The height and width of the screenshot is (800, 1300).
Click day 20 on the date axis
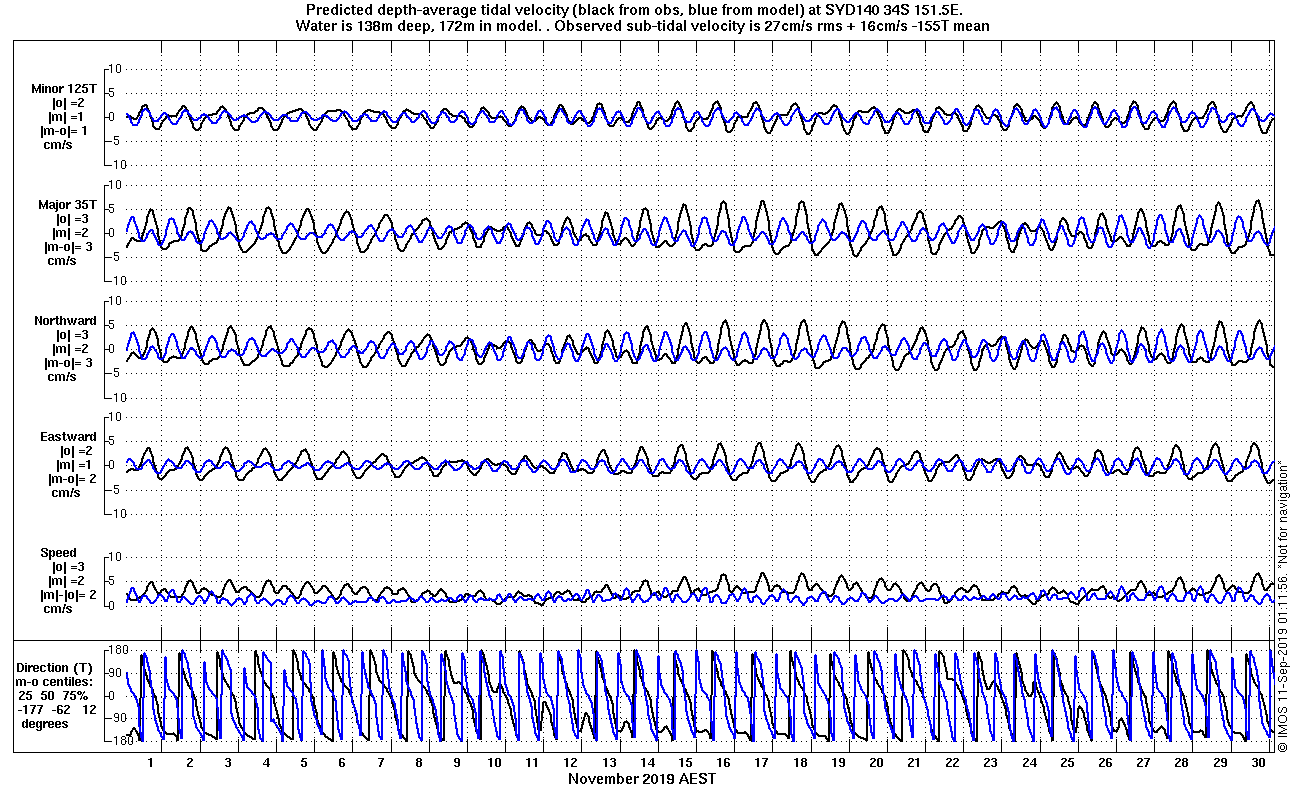(x=877, y=762)
